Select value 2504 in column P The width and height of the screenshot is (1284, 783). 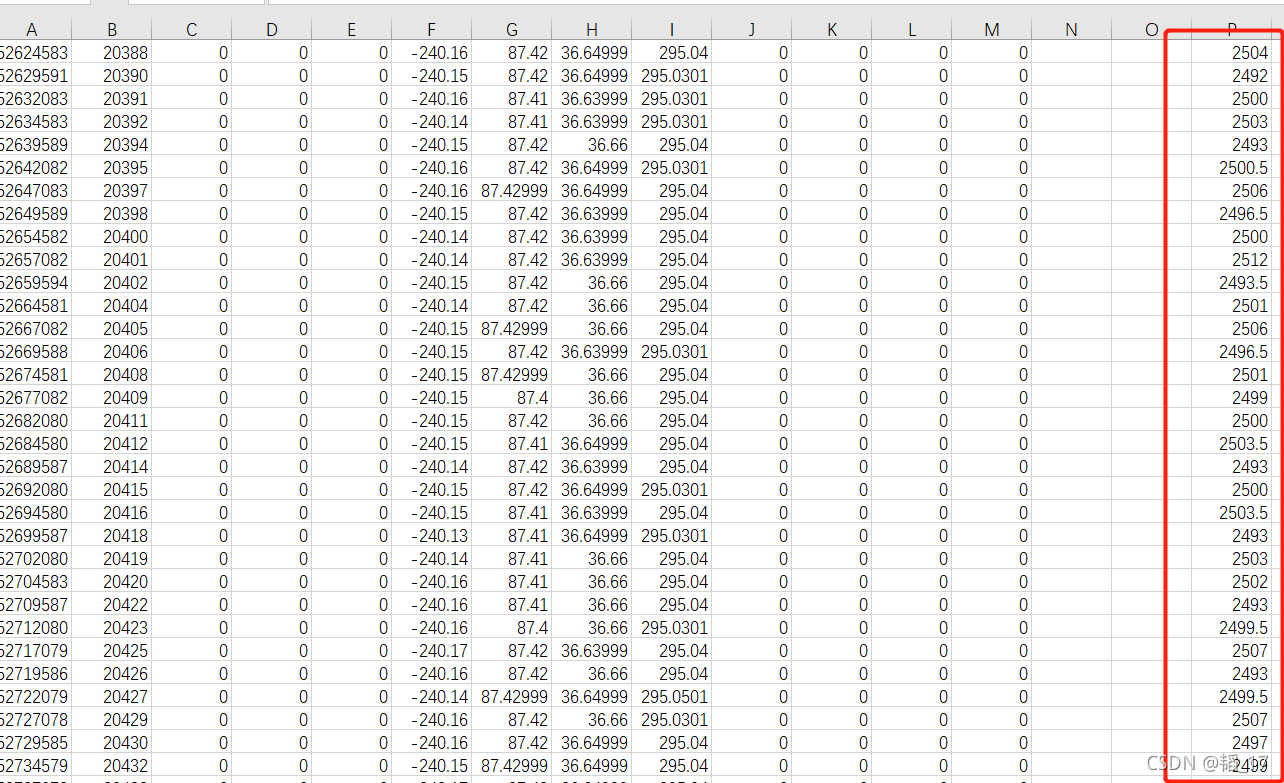point(1231,52)
